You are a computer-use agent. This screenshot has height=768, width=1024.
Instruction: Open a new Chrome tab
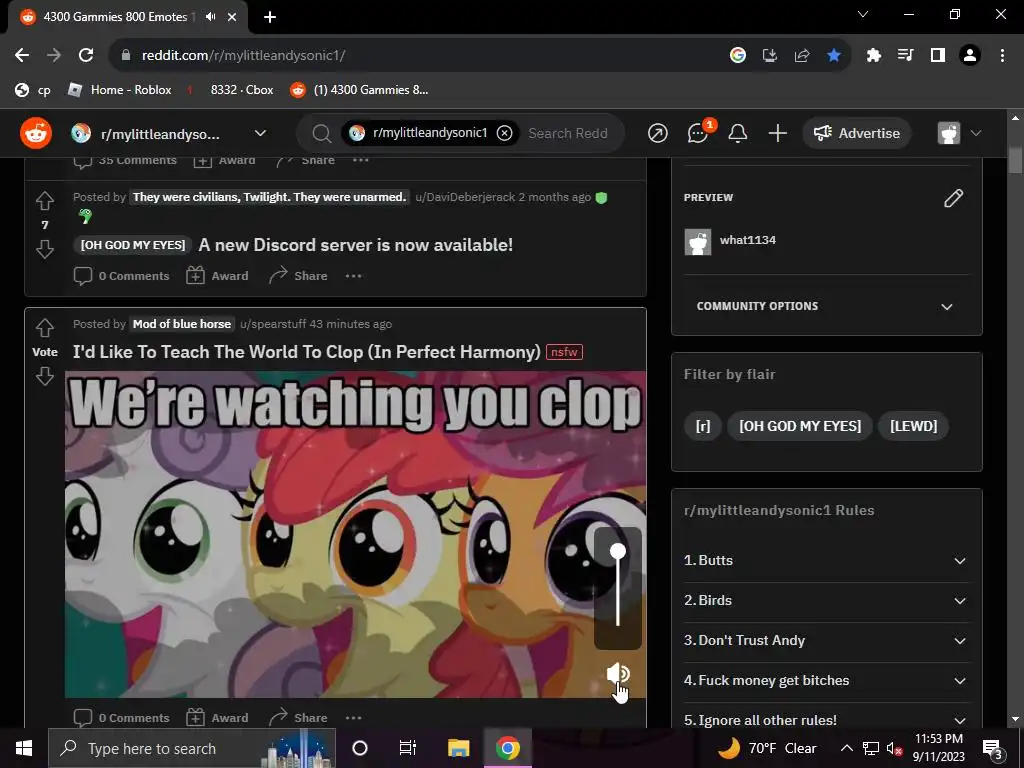[270, 17]
